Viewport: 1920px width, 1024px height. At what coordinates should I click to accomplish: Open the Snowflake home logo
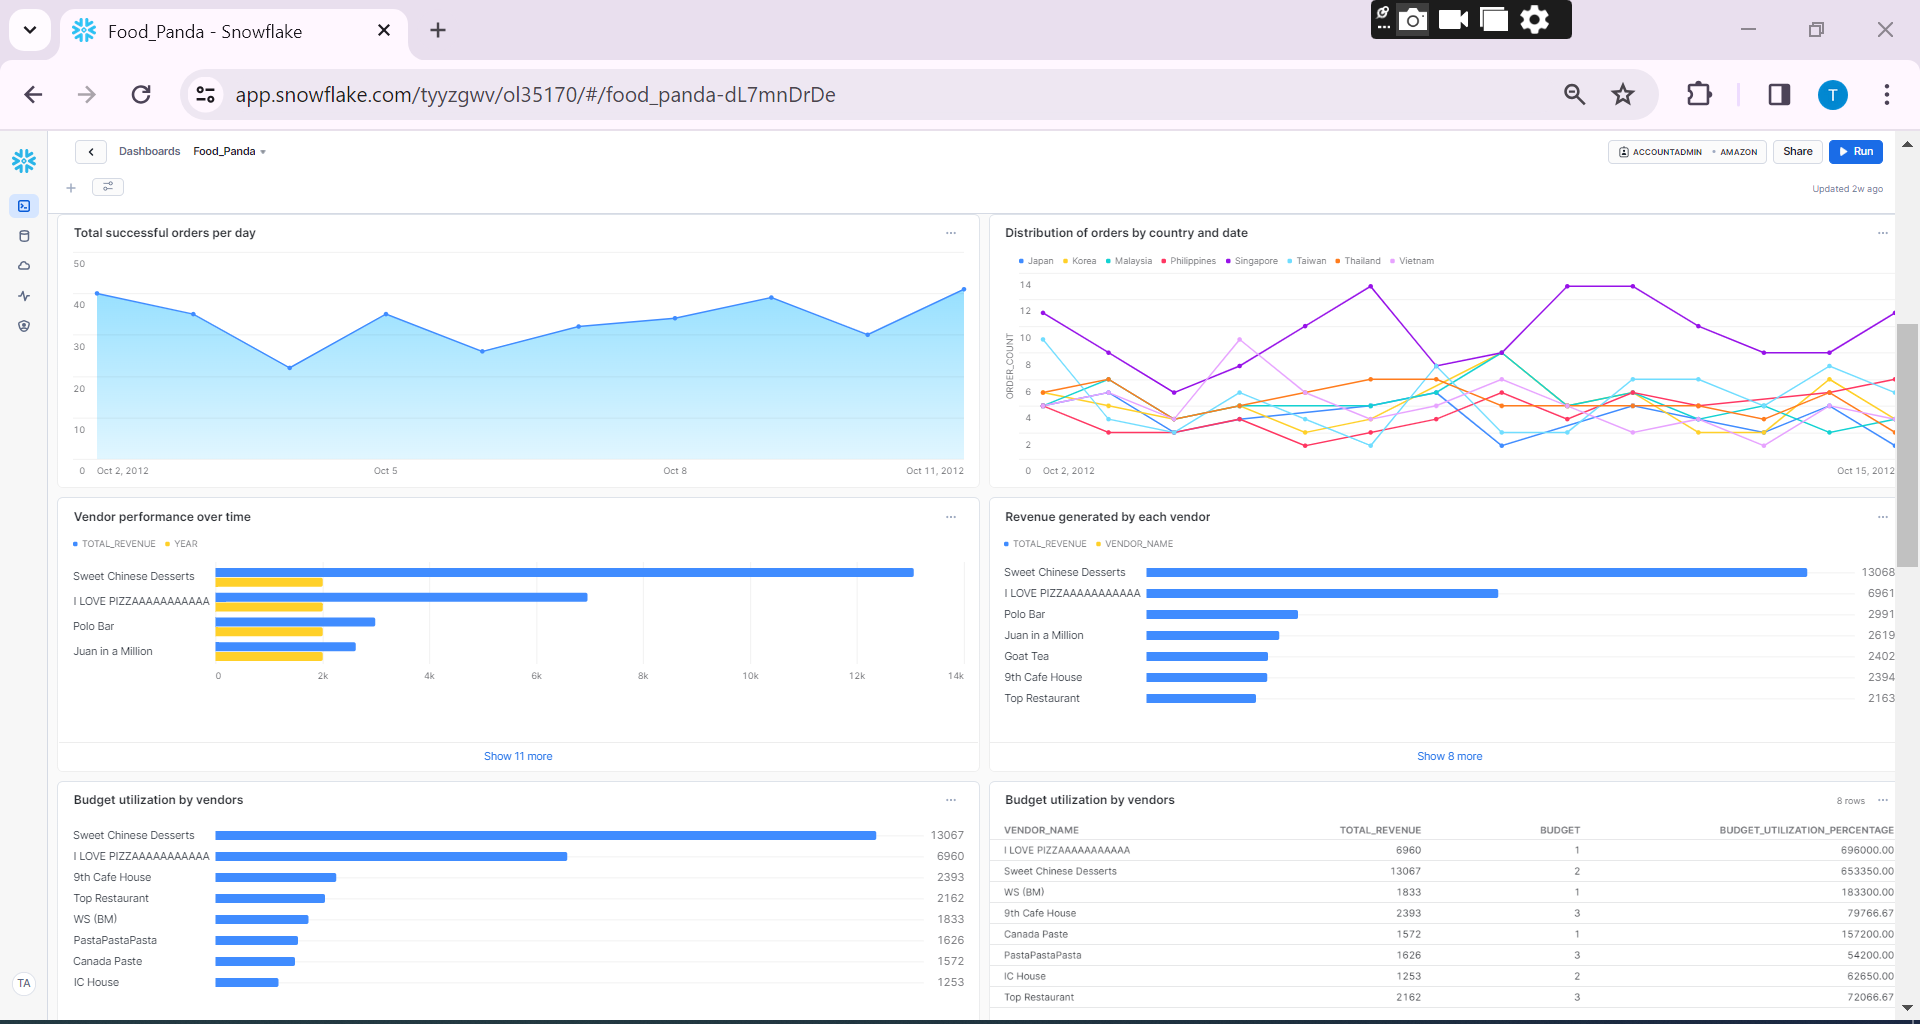point(24,160)
